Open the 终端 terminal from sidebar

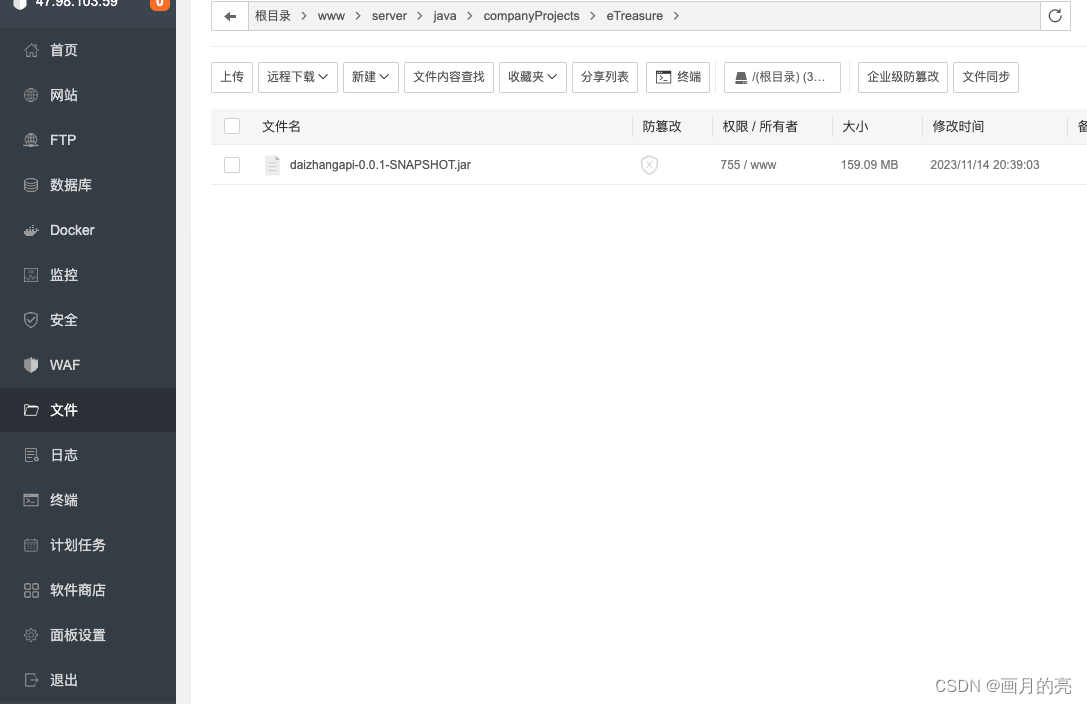click(x=63, y=500)
